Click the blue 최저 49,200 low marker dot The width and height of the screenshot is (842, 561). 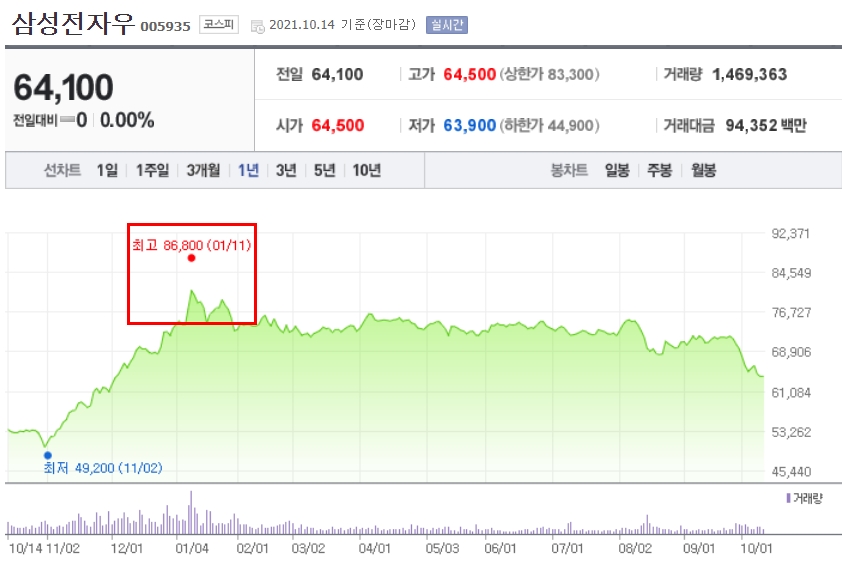click(x=48, y=455)
